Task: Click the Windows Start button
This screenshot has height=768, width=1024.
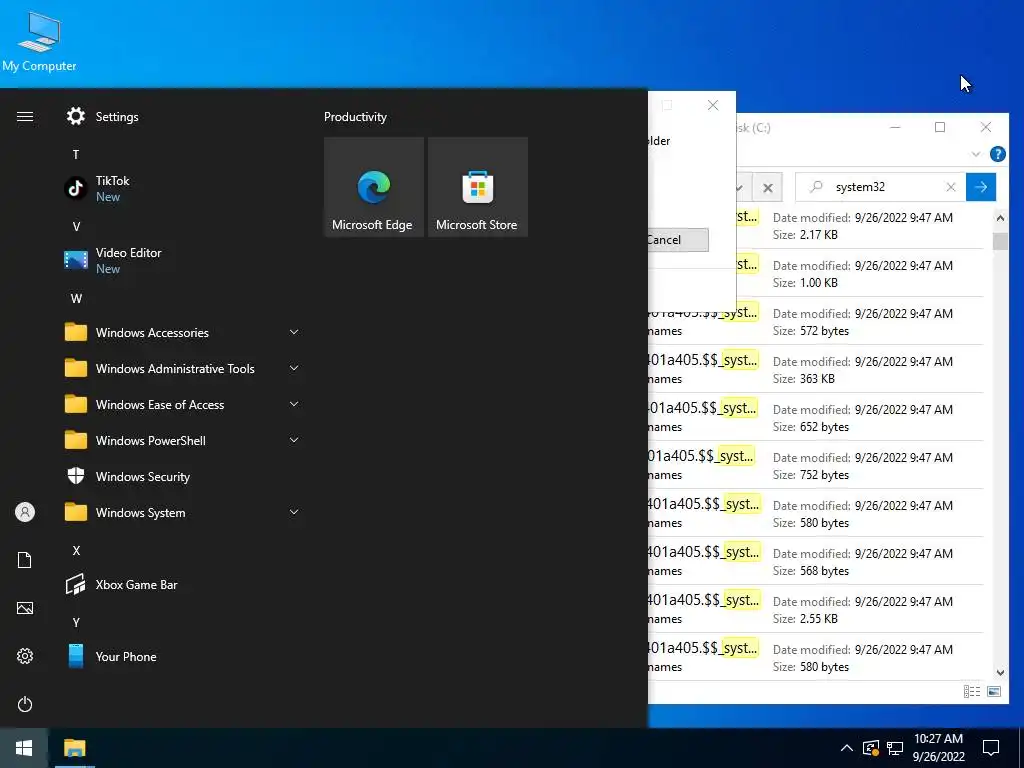Action: (x=24, y=748)
